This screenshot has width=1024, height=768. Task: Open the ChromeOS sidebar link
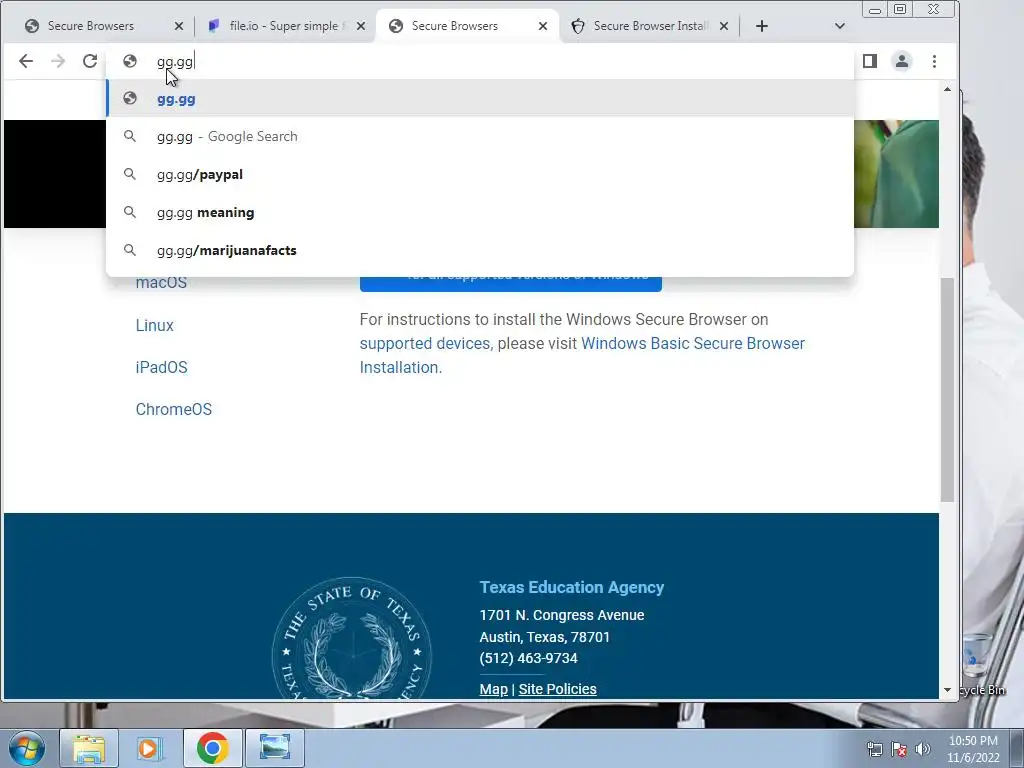(174, 409)
